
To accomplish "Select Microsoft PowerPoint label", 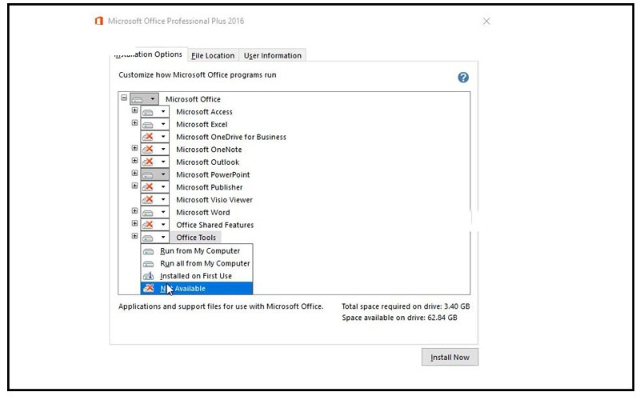I will tap(213, 175).
